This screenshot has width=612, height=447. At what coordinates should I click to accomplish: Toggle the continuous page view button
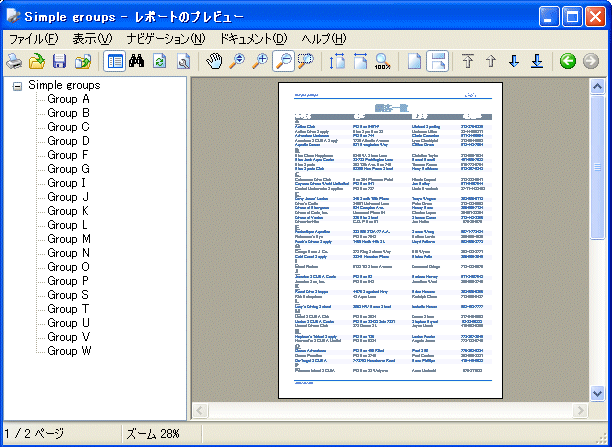(x=437, y=61)
